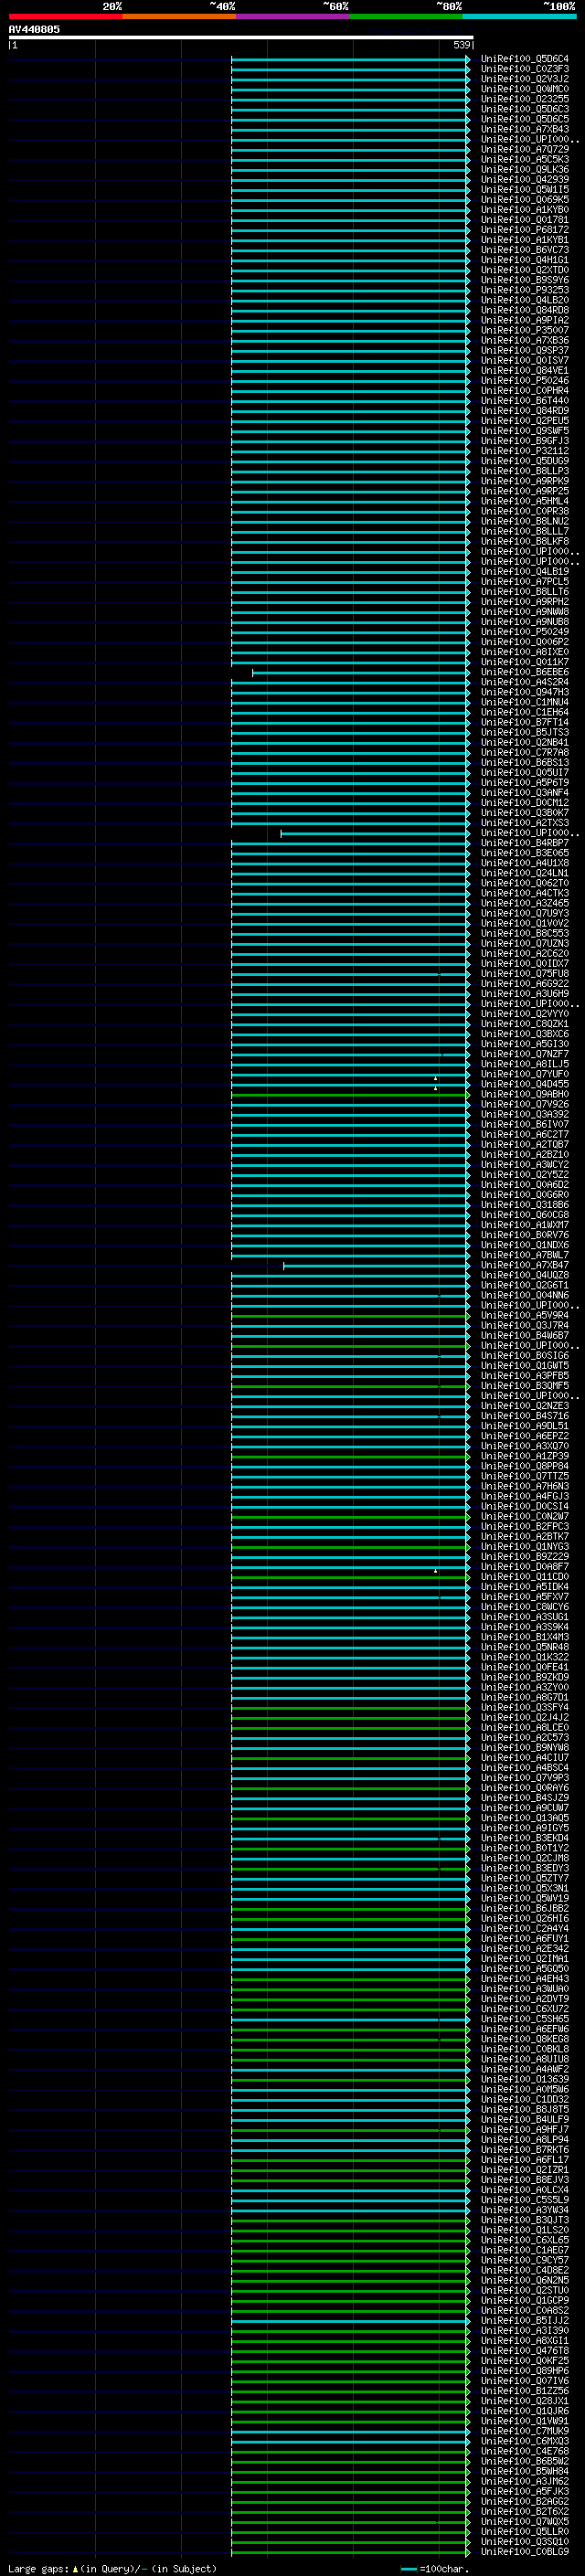Click the orange ~40% identity legend bar
Screen dimensions: 585x2576
coord(179,16)
